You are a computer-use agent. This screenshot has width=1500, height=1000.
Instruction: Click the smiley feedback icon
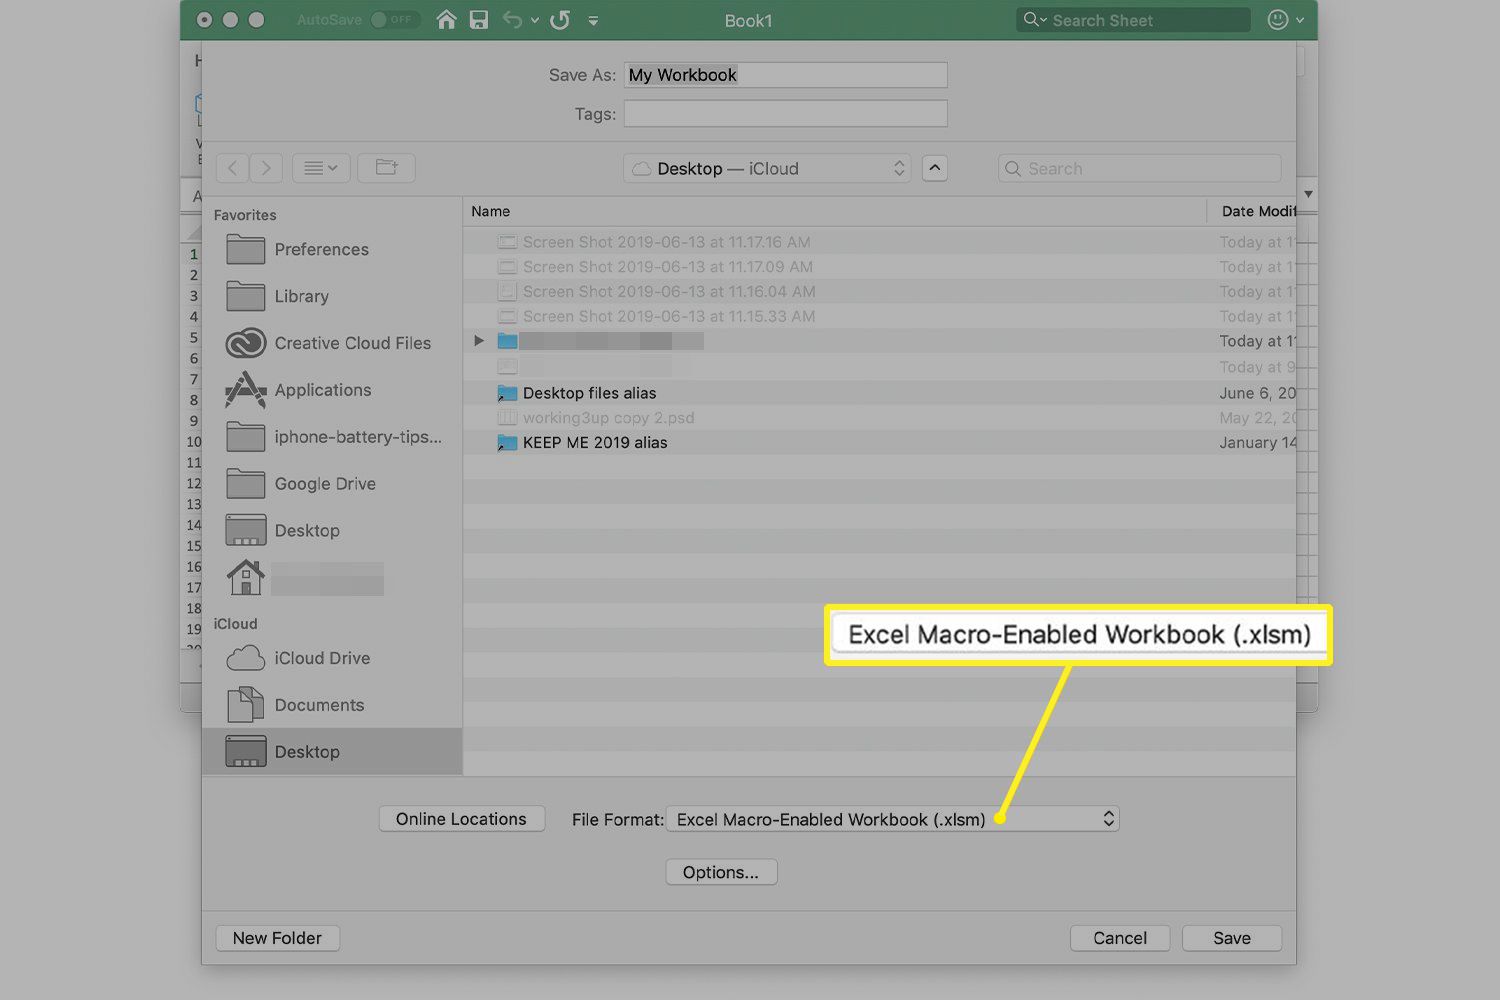1278,20
